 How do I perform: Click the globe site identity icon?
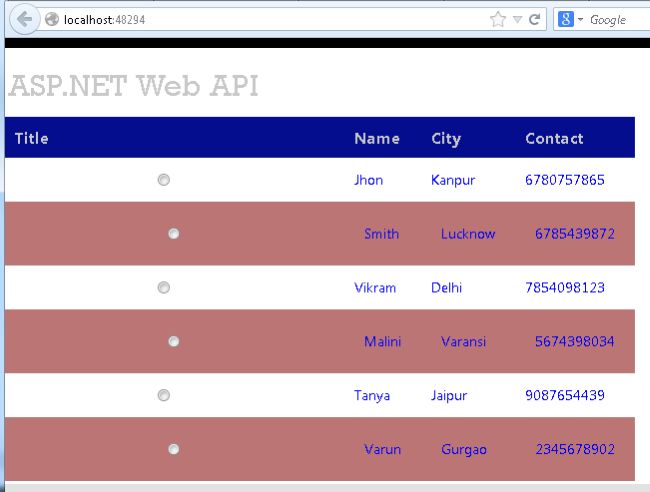(x=52, y=19)
